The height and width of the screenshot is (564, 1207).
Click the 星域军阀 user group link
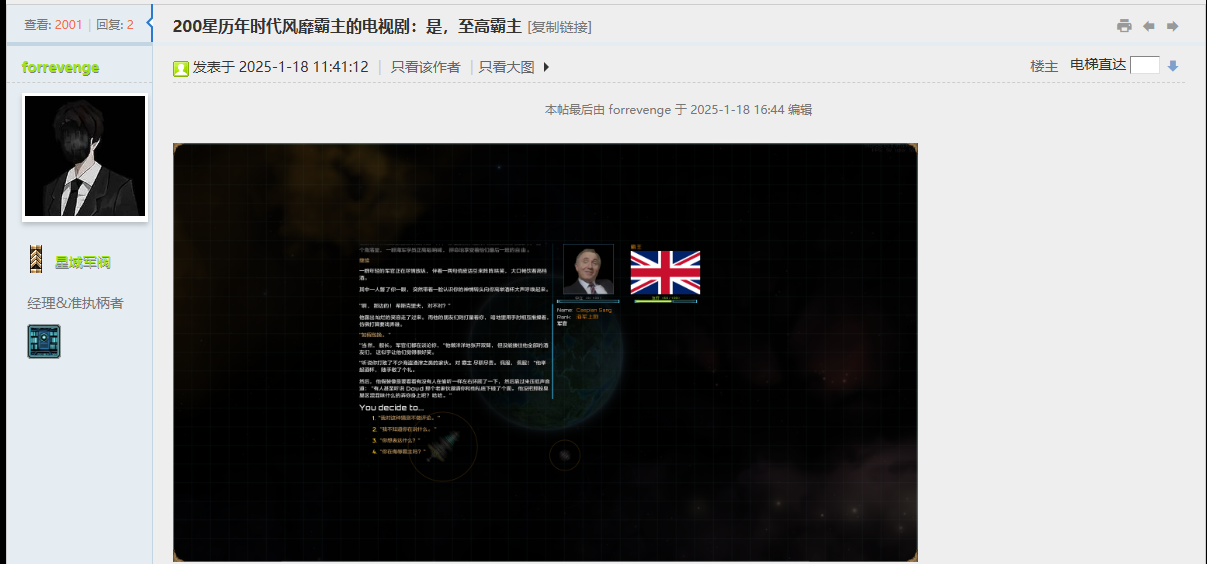pos(82,262)
